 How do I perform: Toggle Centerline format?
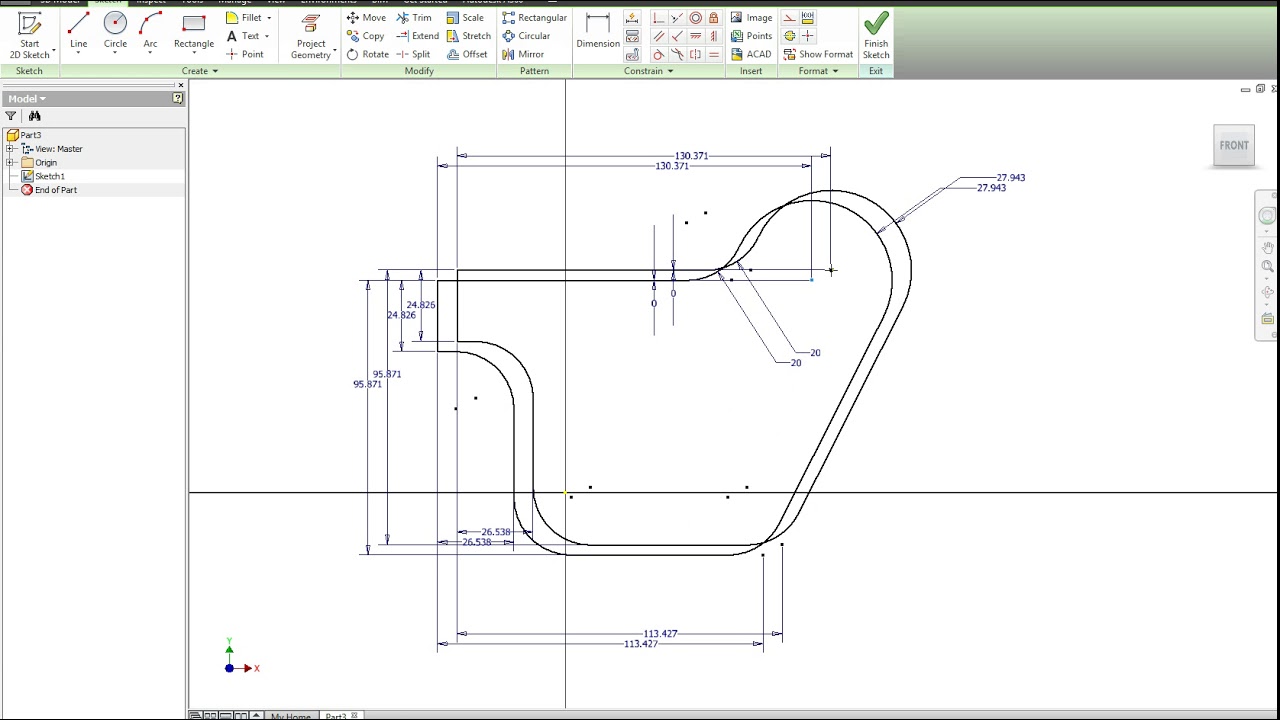[789, 36]
